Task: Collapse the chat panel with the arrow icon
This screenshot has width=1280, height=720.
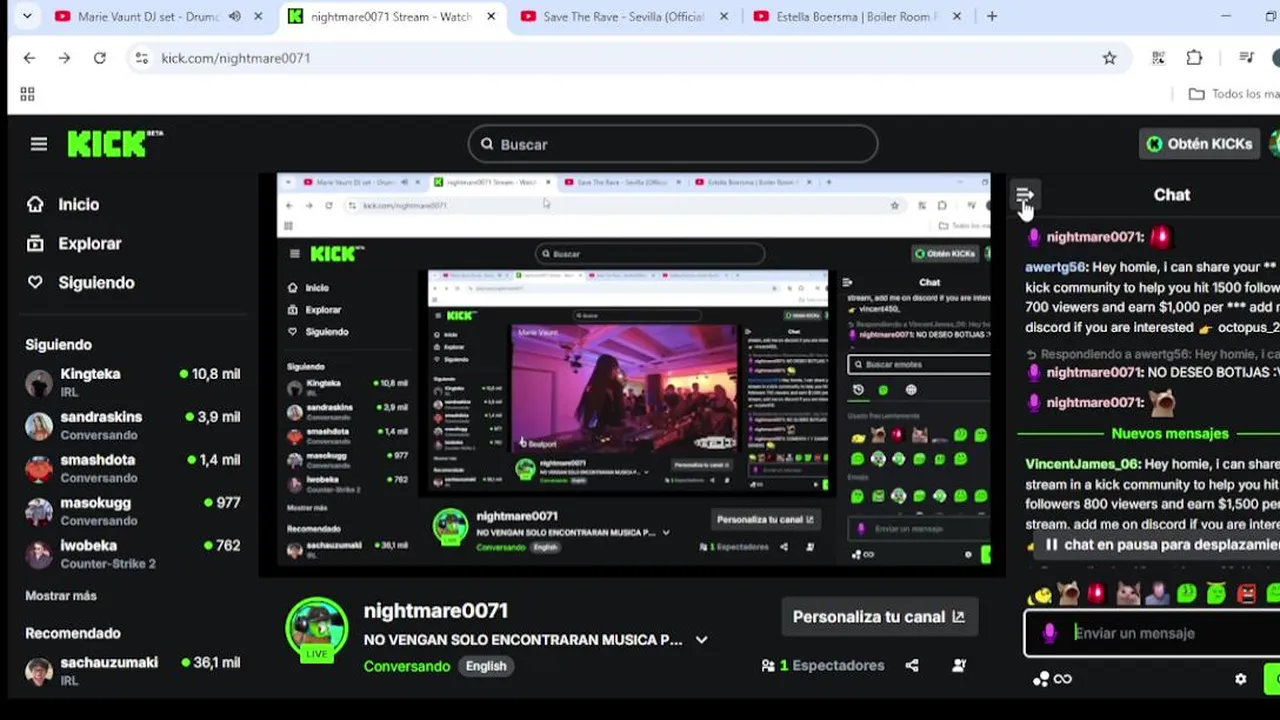Action: 1025,195
